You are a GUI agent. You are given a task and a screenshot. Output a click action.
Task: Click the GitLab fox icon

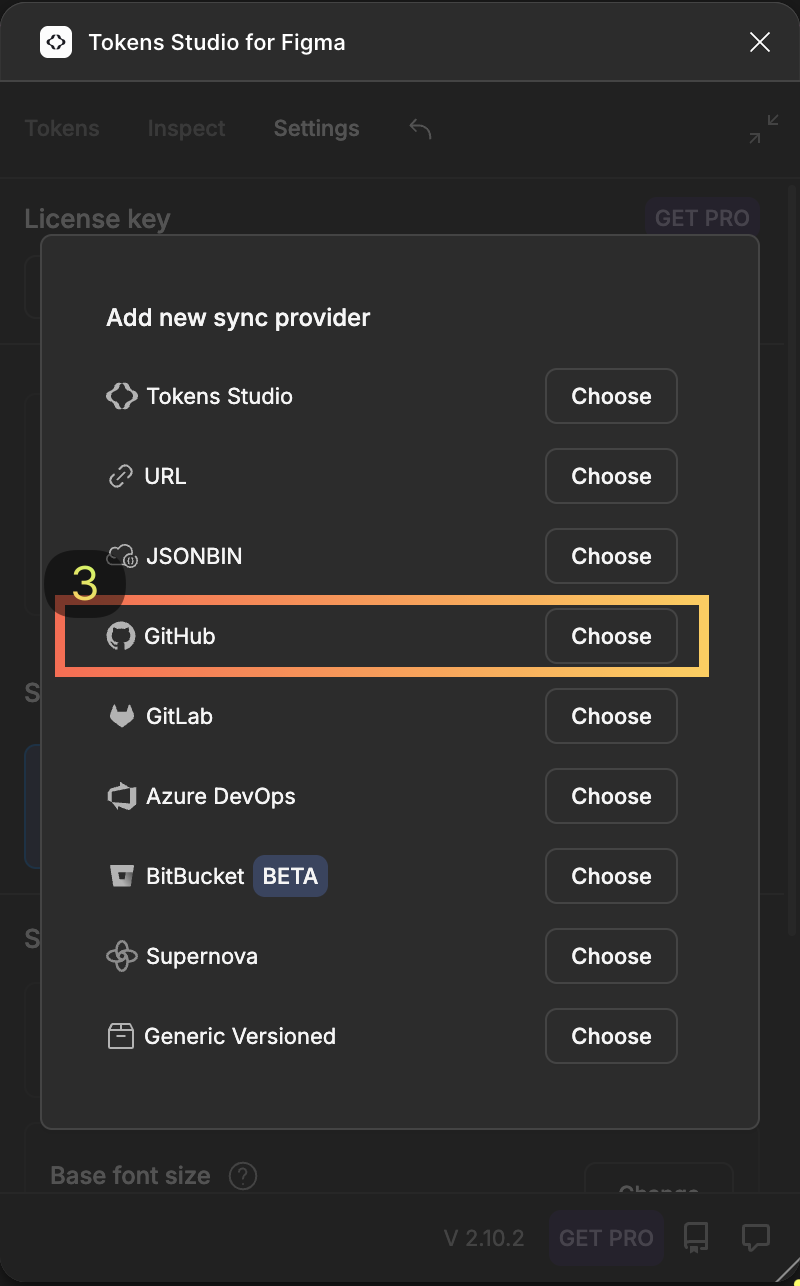click(x=121, y=716)
